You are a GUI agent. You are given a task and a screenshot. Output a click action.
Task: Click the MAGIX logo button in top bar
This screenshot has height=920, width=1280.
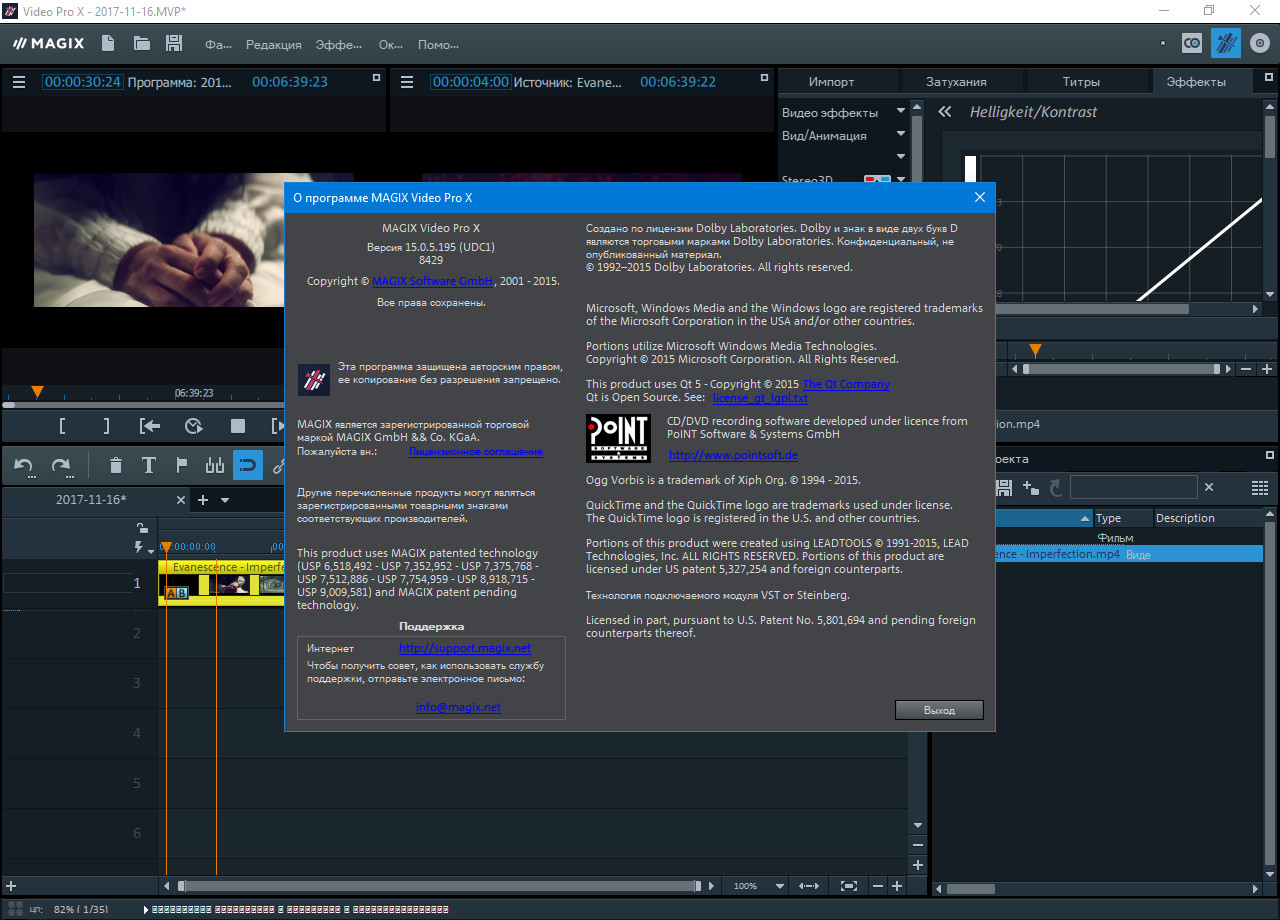48,43
